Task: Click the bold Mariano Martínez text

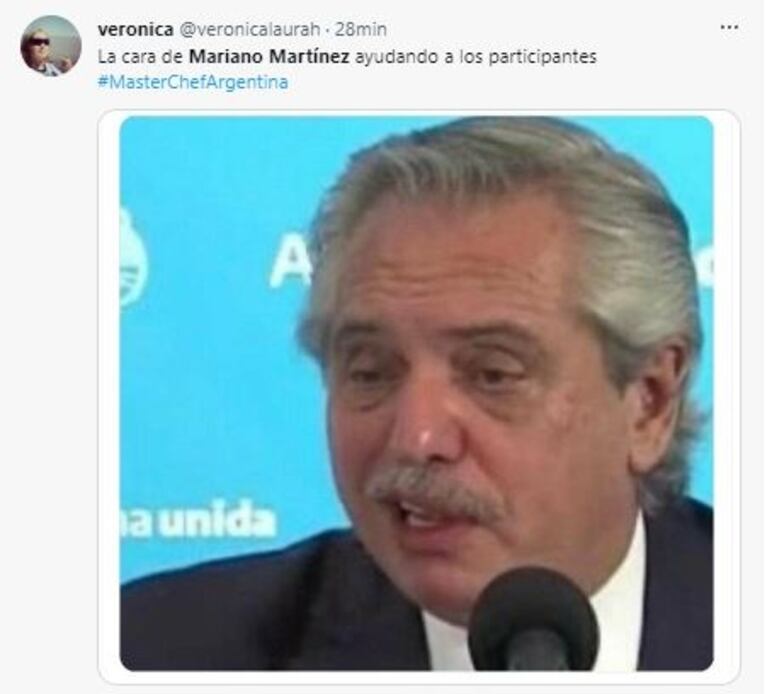Action: point(269,57)
